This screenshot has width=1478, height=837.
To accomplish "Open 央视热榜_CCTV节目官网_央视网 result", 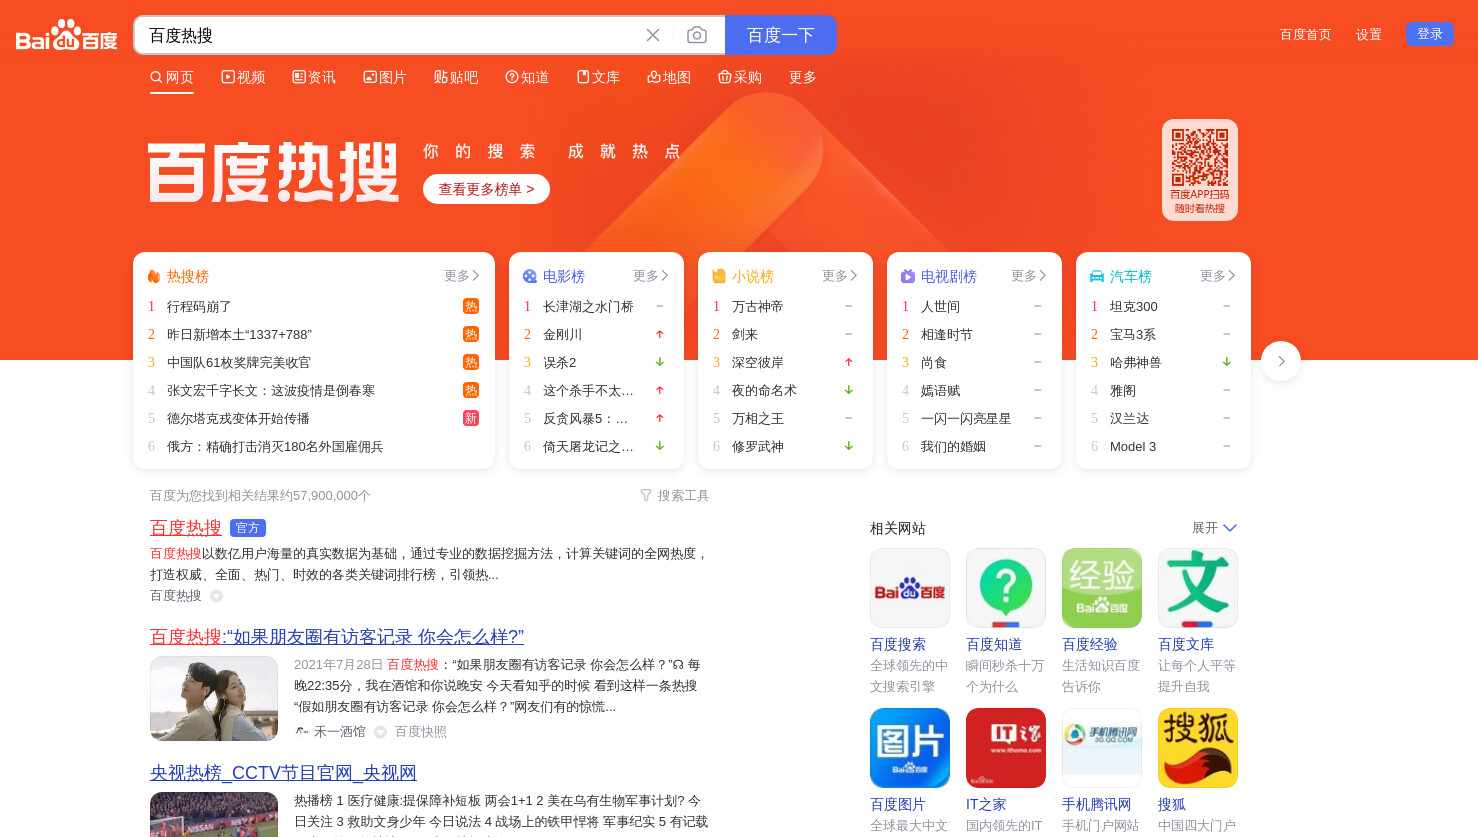I will point(283,772).
